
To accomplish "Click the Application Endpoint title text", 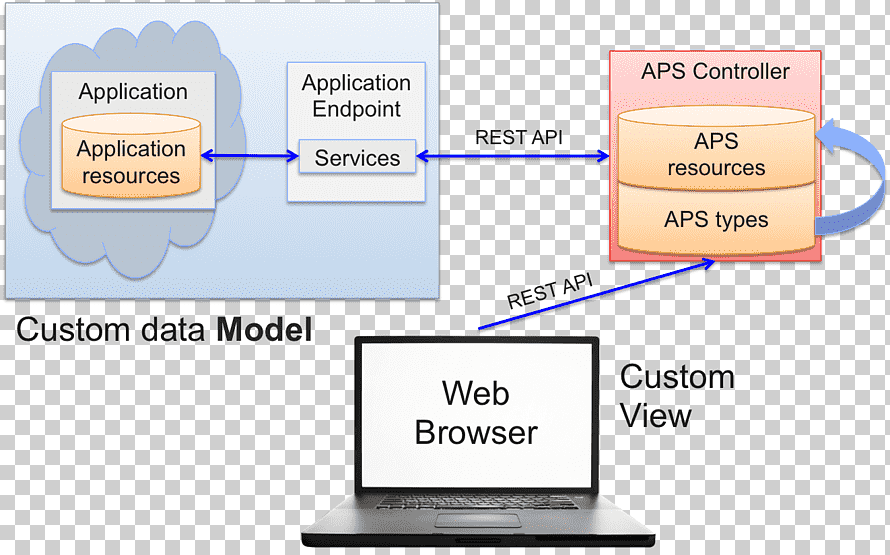I will [x=356, y=95].
